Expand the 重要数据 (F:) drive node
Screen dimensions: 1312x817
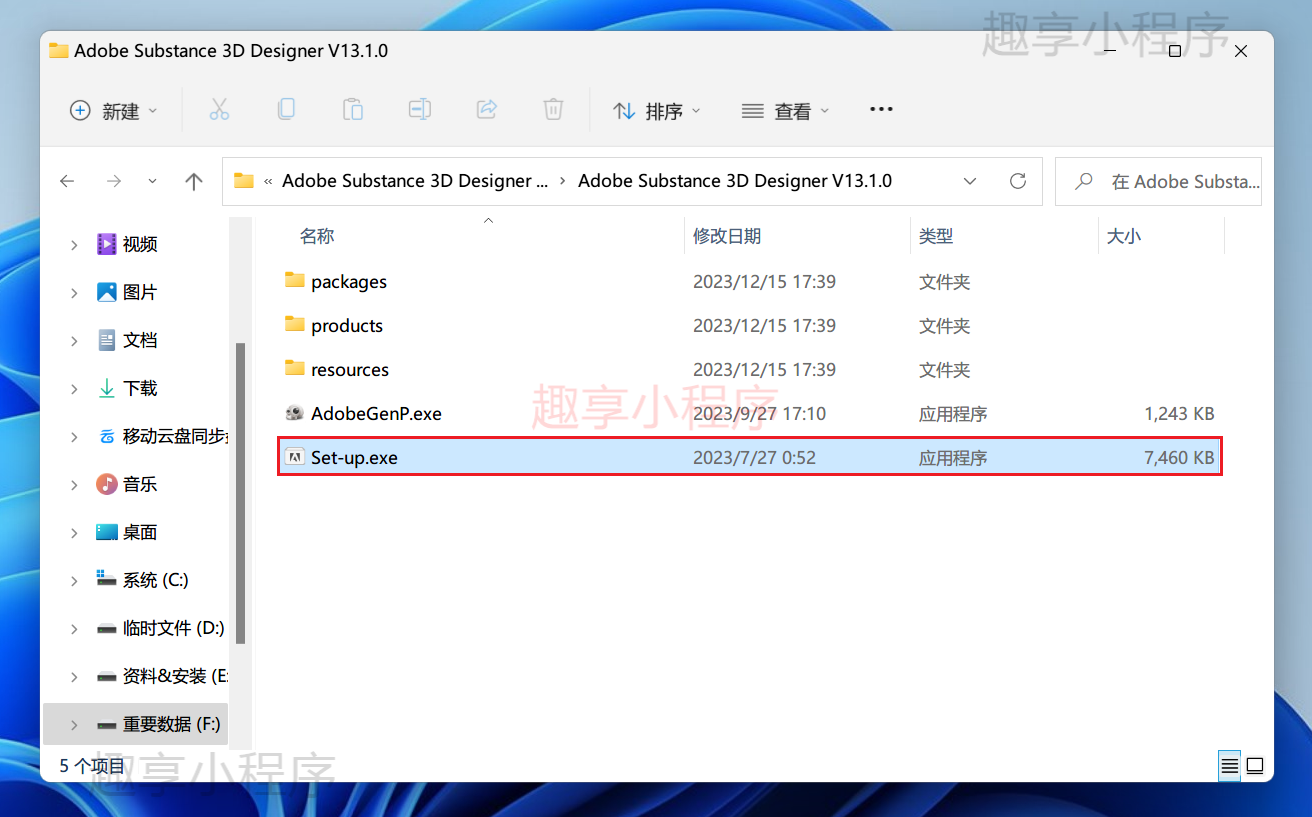click(x=74, y=724)
